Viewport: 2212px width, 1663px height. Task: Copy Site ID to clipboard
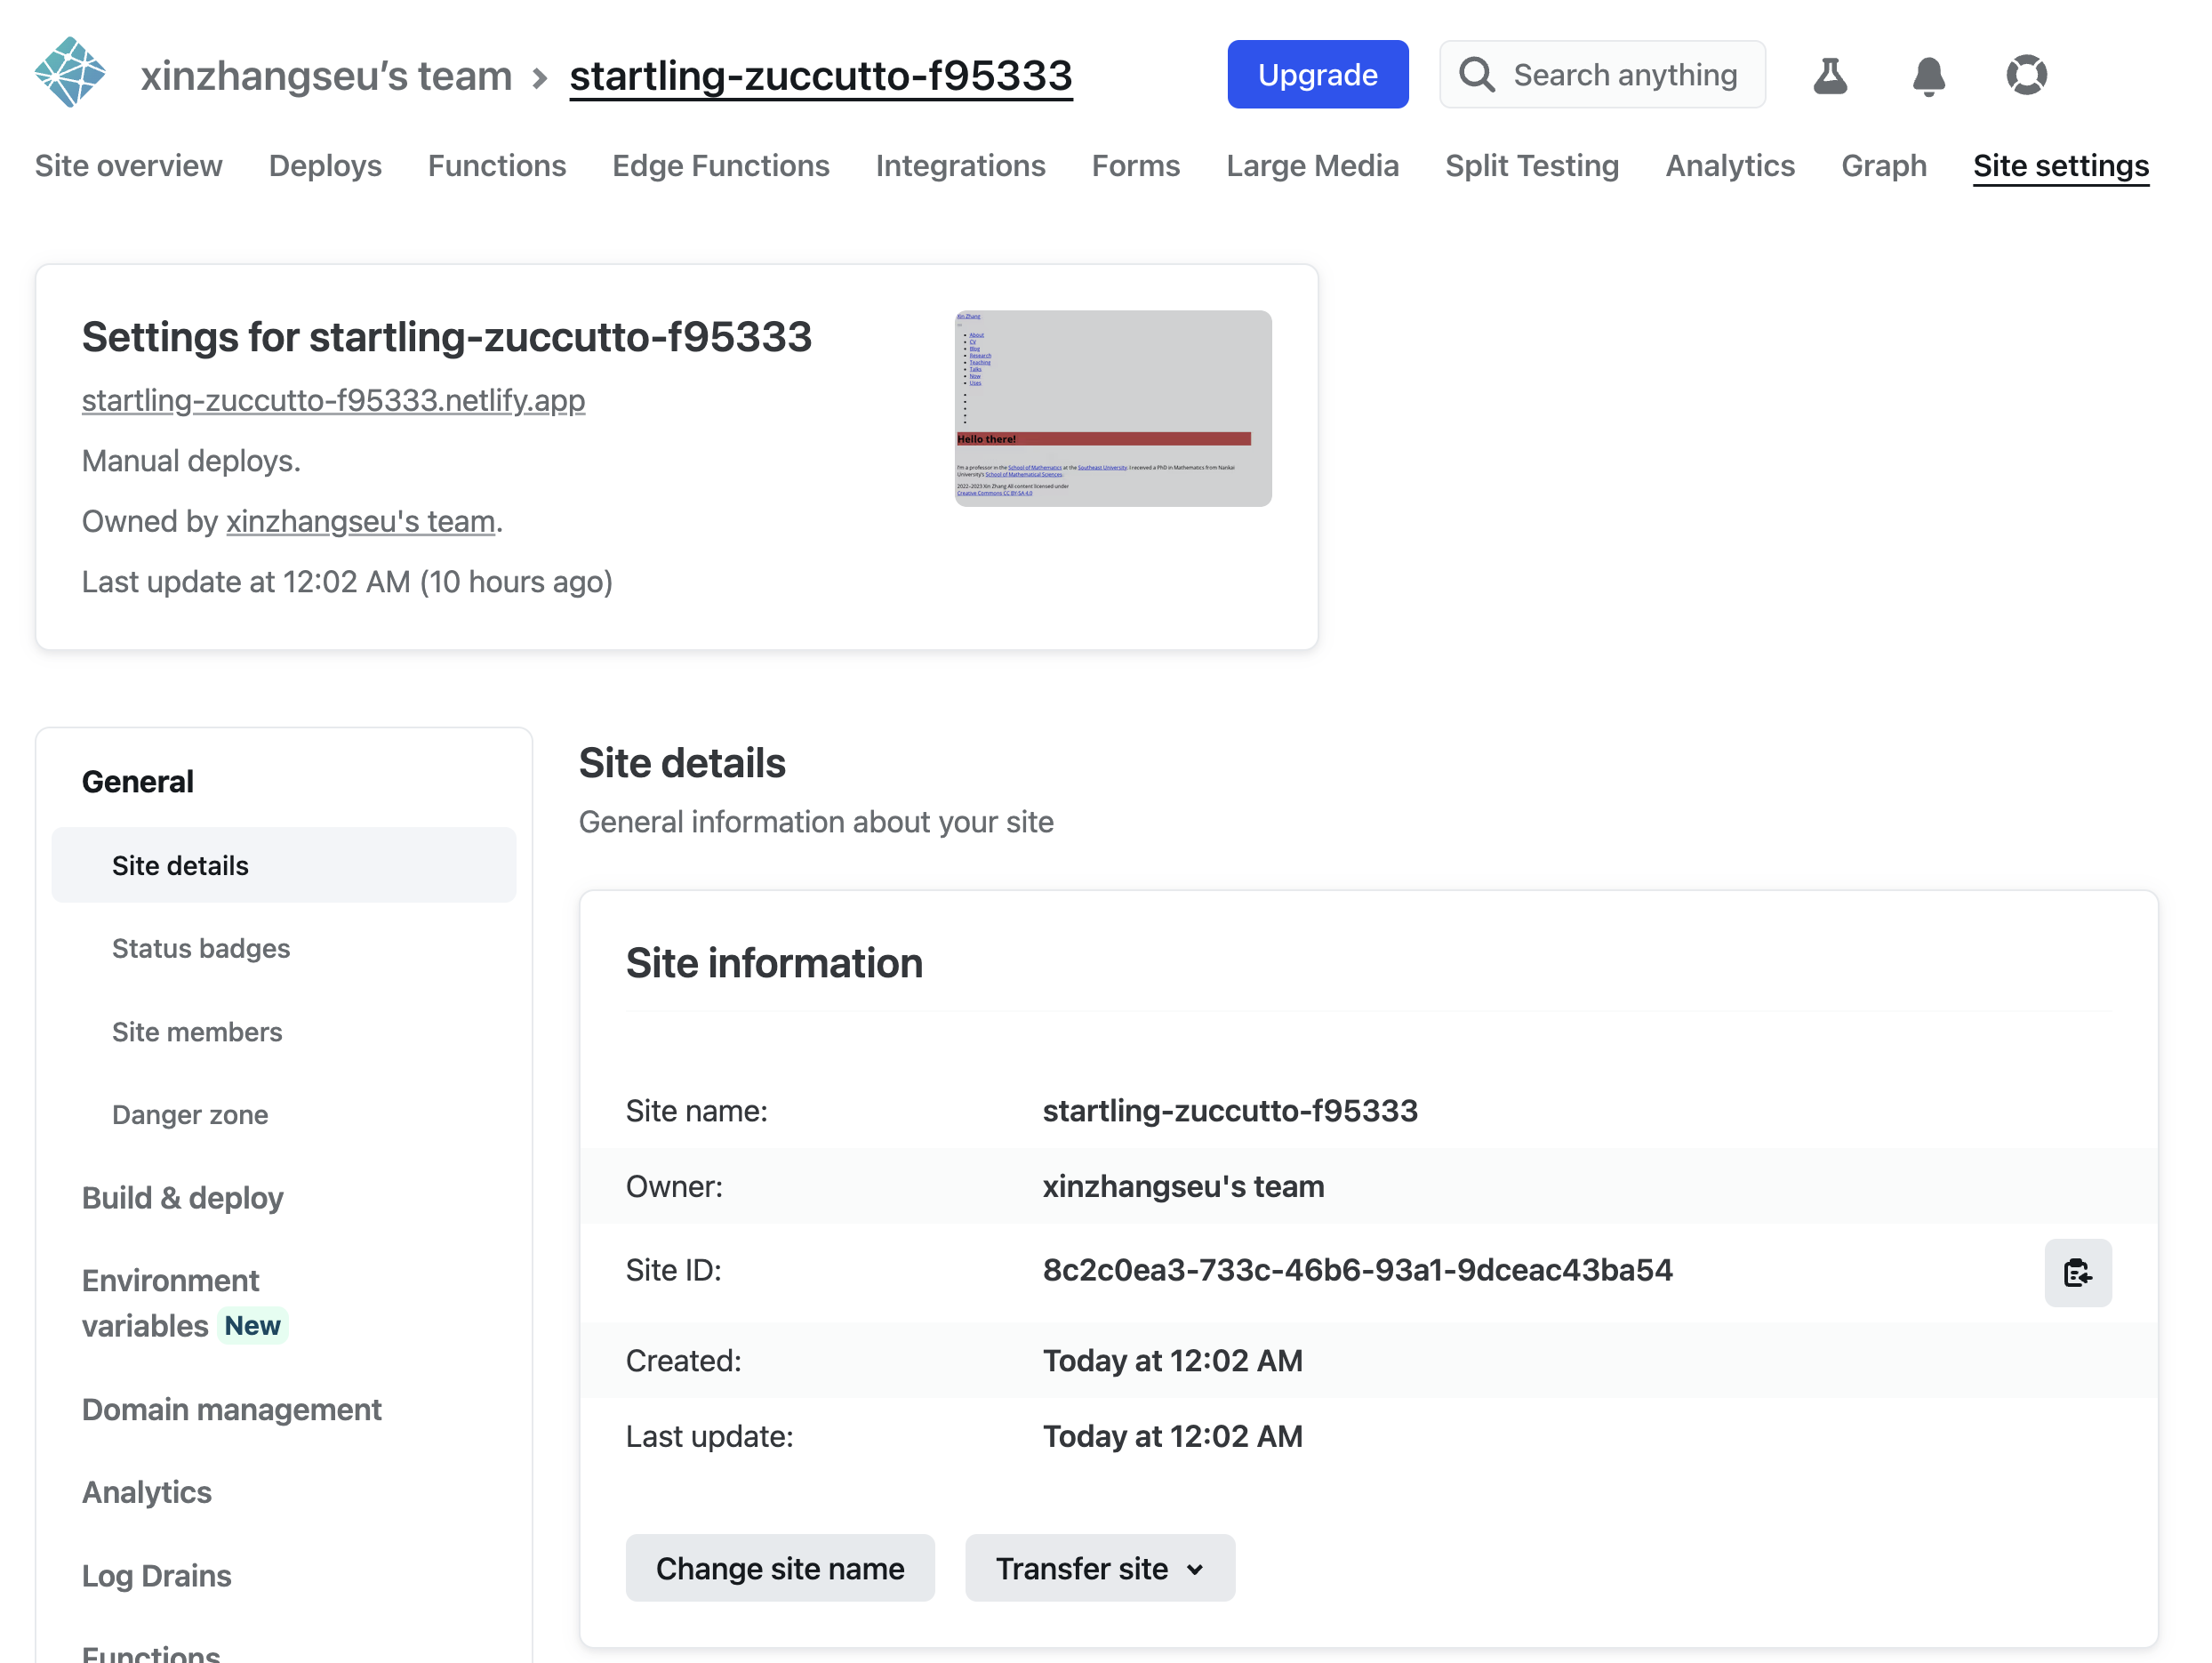click(2076, 1272)
